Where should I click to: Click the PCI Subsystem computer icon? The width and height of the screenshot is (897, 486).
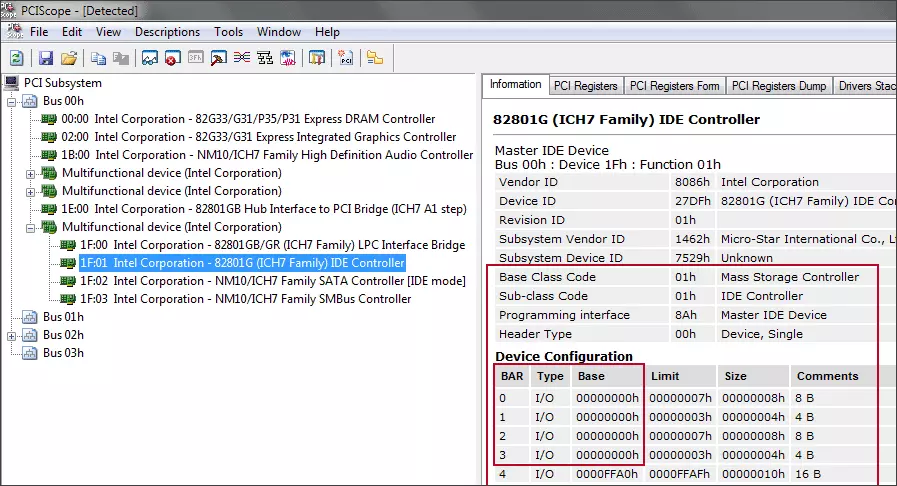[11, 83]
